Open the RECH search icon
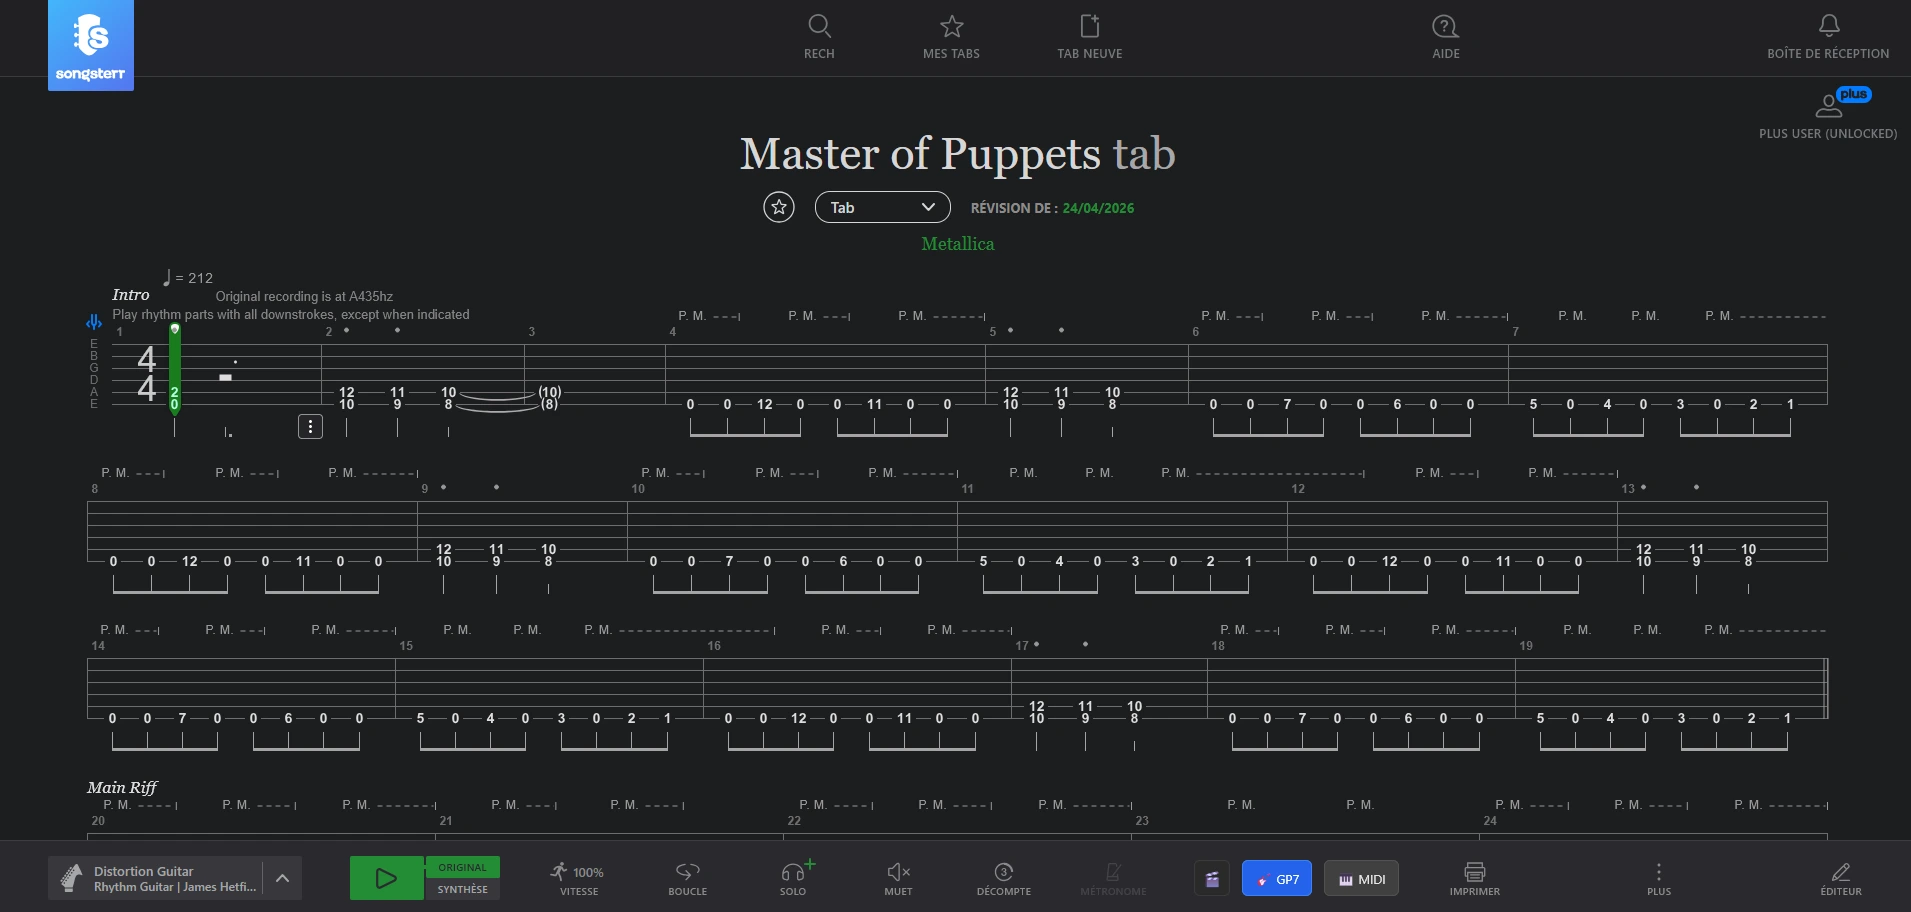Image resolution: width=1911 pixels, height=912 pixels. 819,37
